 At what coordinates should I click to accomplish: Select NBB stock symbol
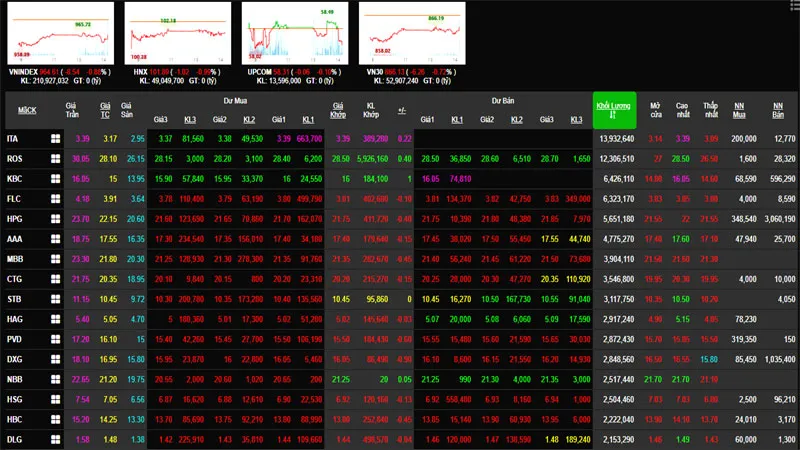tap(14, 379)
